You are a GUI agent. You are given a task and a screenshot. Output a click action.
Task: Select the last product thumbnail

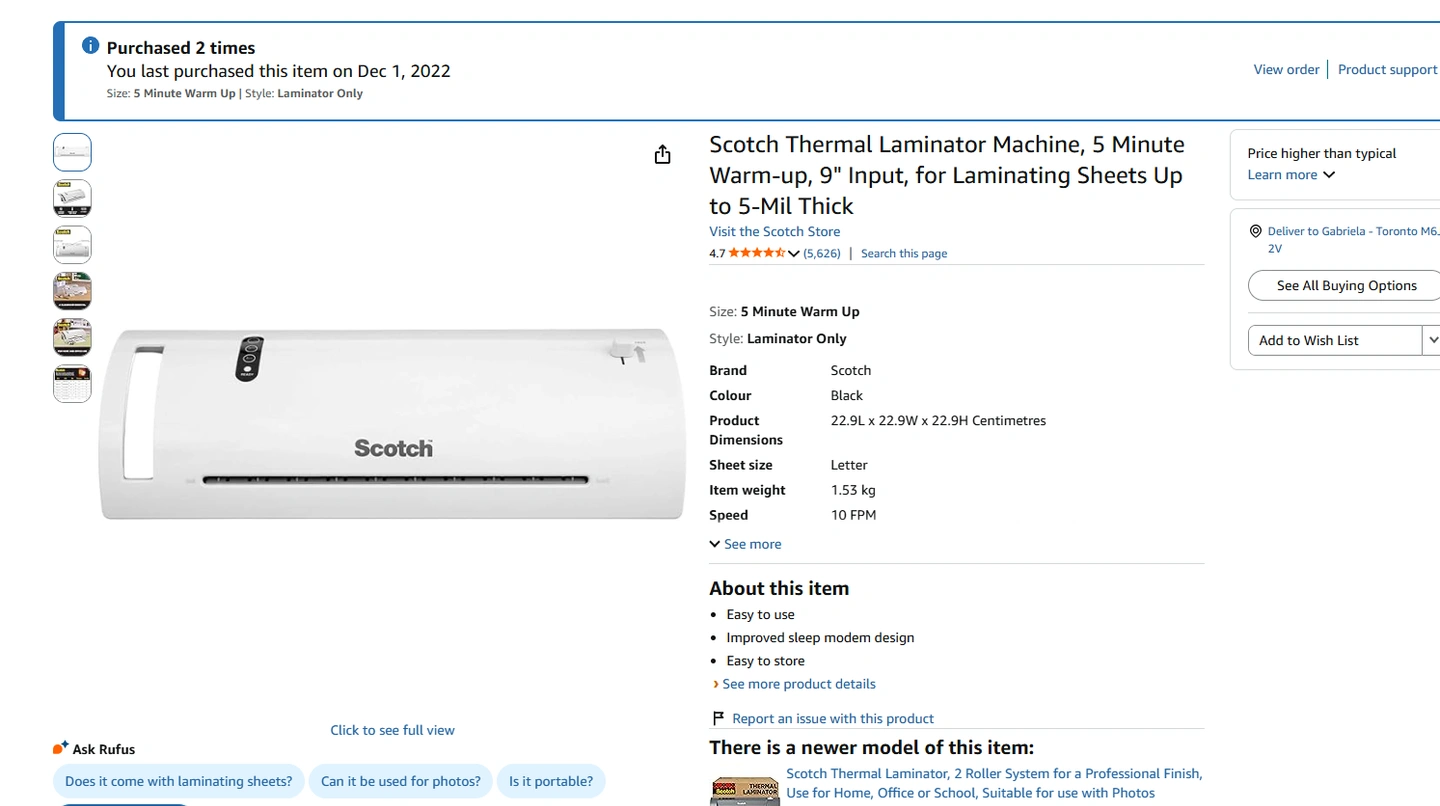[x=72, y=384]
